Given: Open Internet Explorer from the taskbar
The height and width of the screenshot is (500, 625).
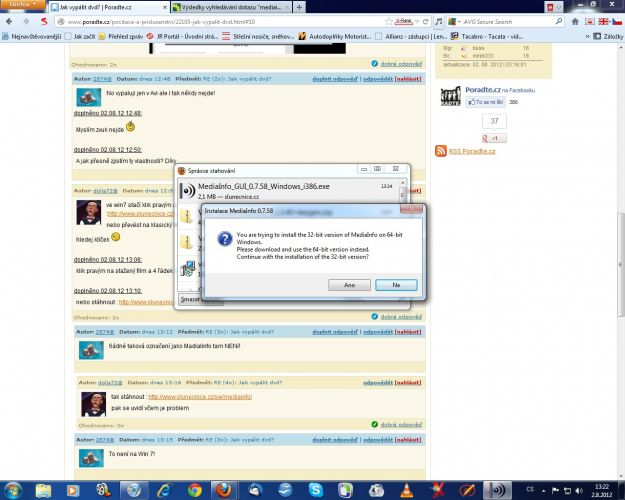Looking at the screenshot, I should pos(164,490).
